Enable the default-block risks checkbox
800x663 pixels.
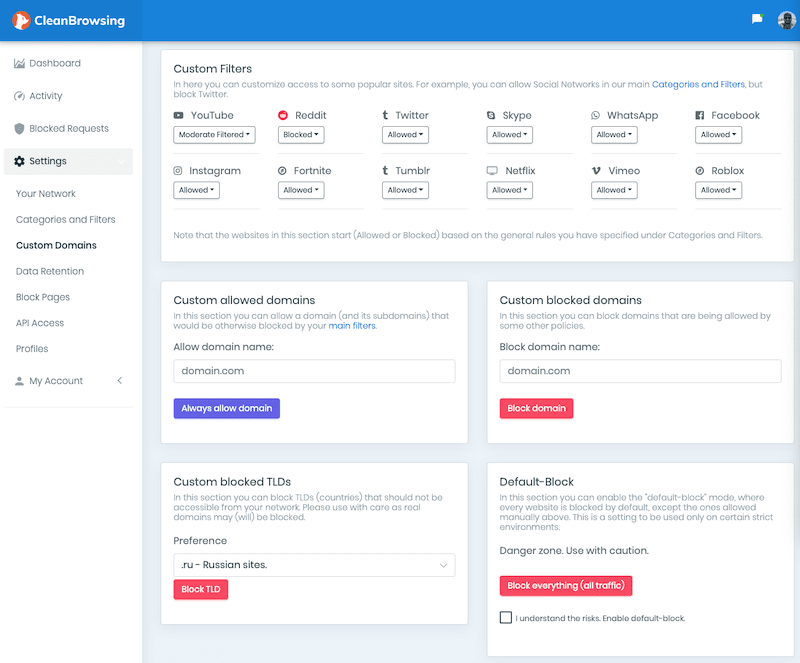pos(506,618)
